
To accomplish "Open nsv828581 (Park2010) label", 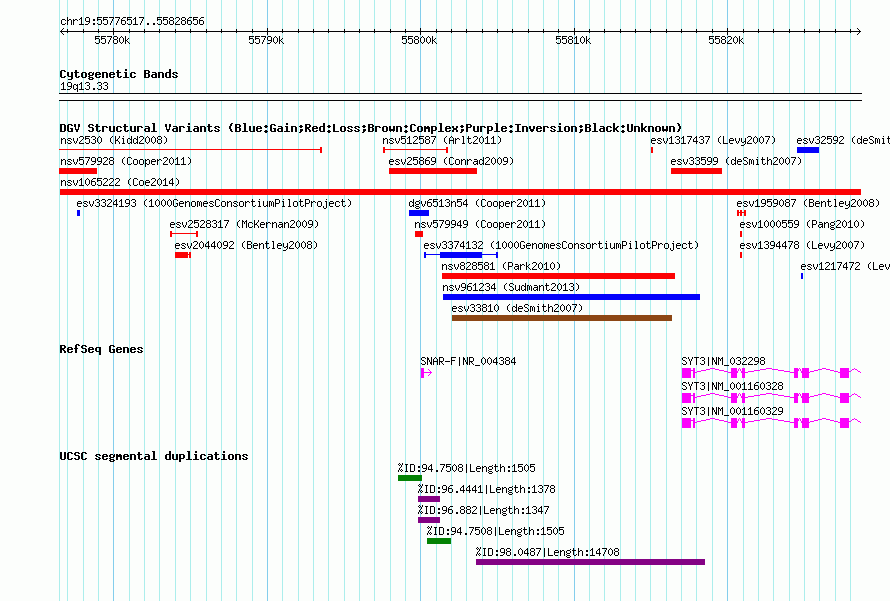I will click(x=501, y=266).
